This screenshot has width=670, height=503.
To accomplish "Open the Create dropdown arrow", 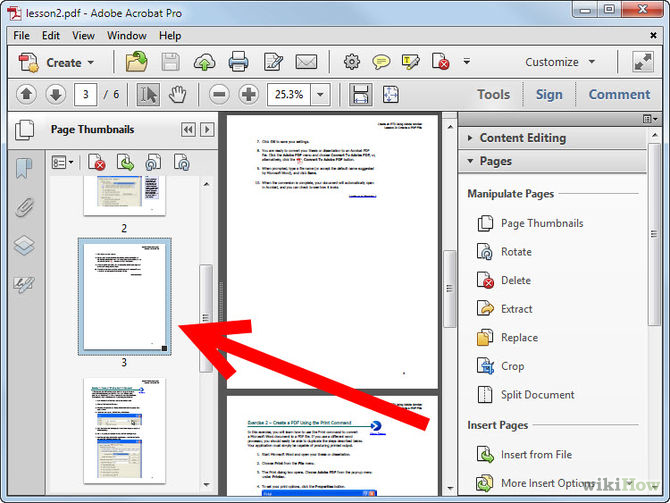I will coord(91,62).
